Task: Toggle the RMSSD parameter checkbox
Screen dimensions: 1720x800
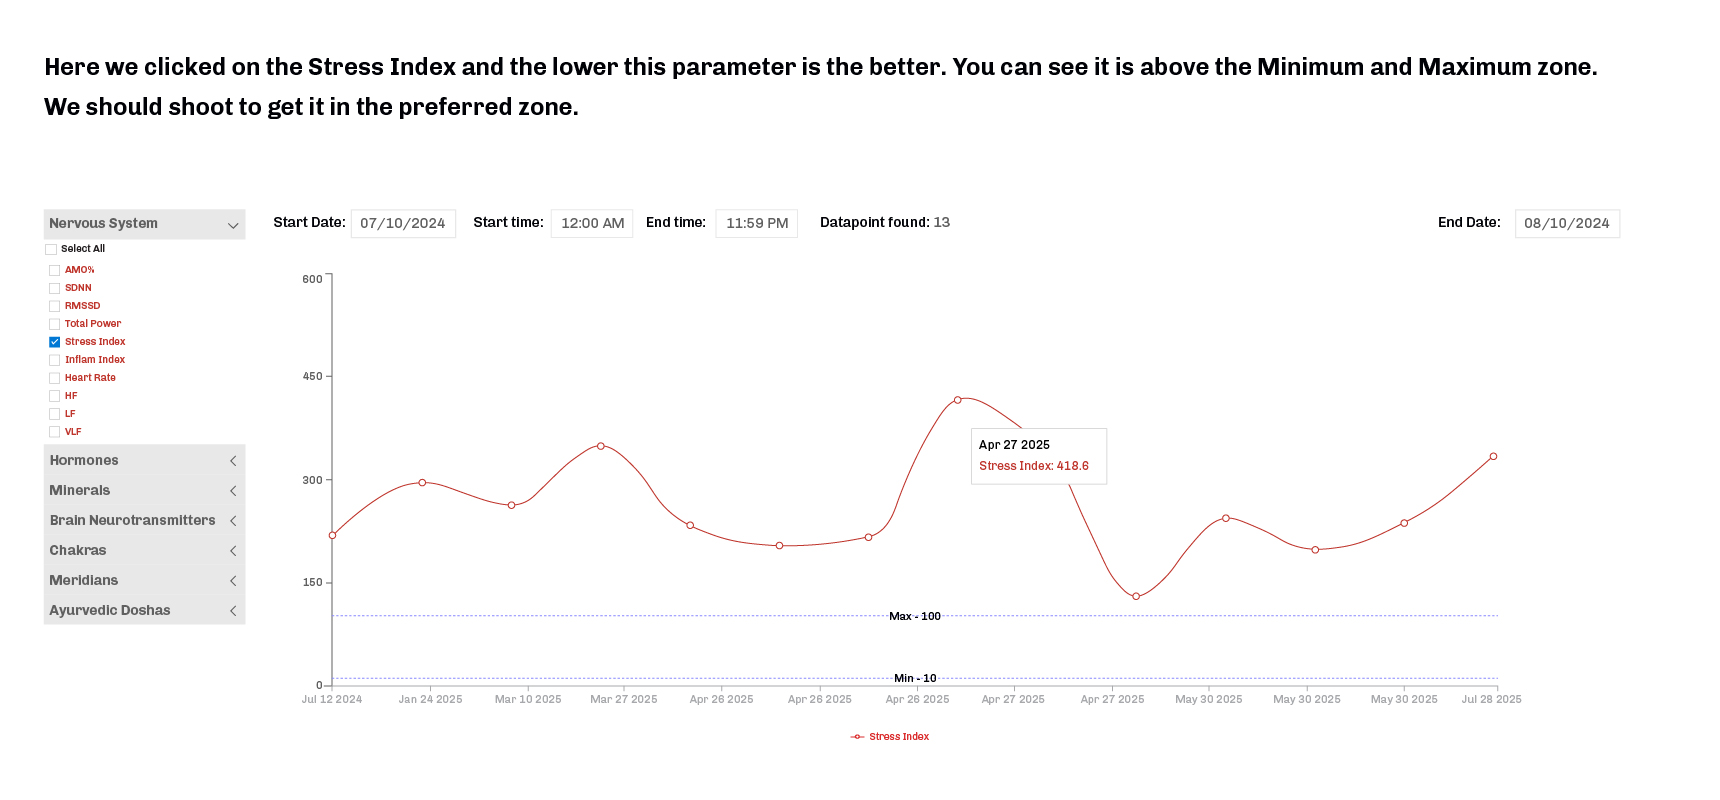Action: 55,306
